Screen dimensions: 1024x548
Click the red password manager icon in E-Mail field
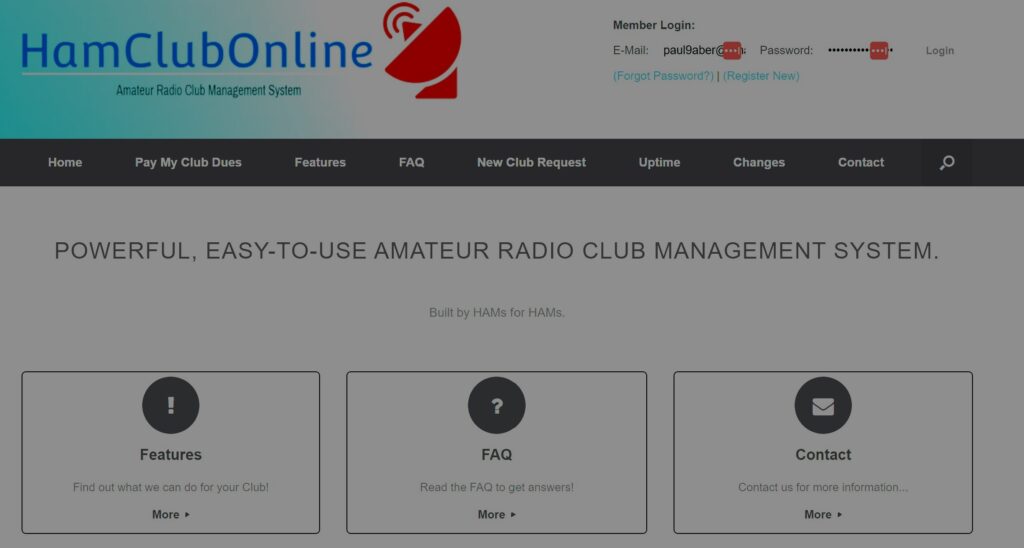732,50
